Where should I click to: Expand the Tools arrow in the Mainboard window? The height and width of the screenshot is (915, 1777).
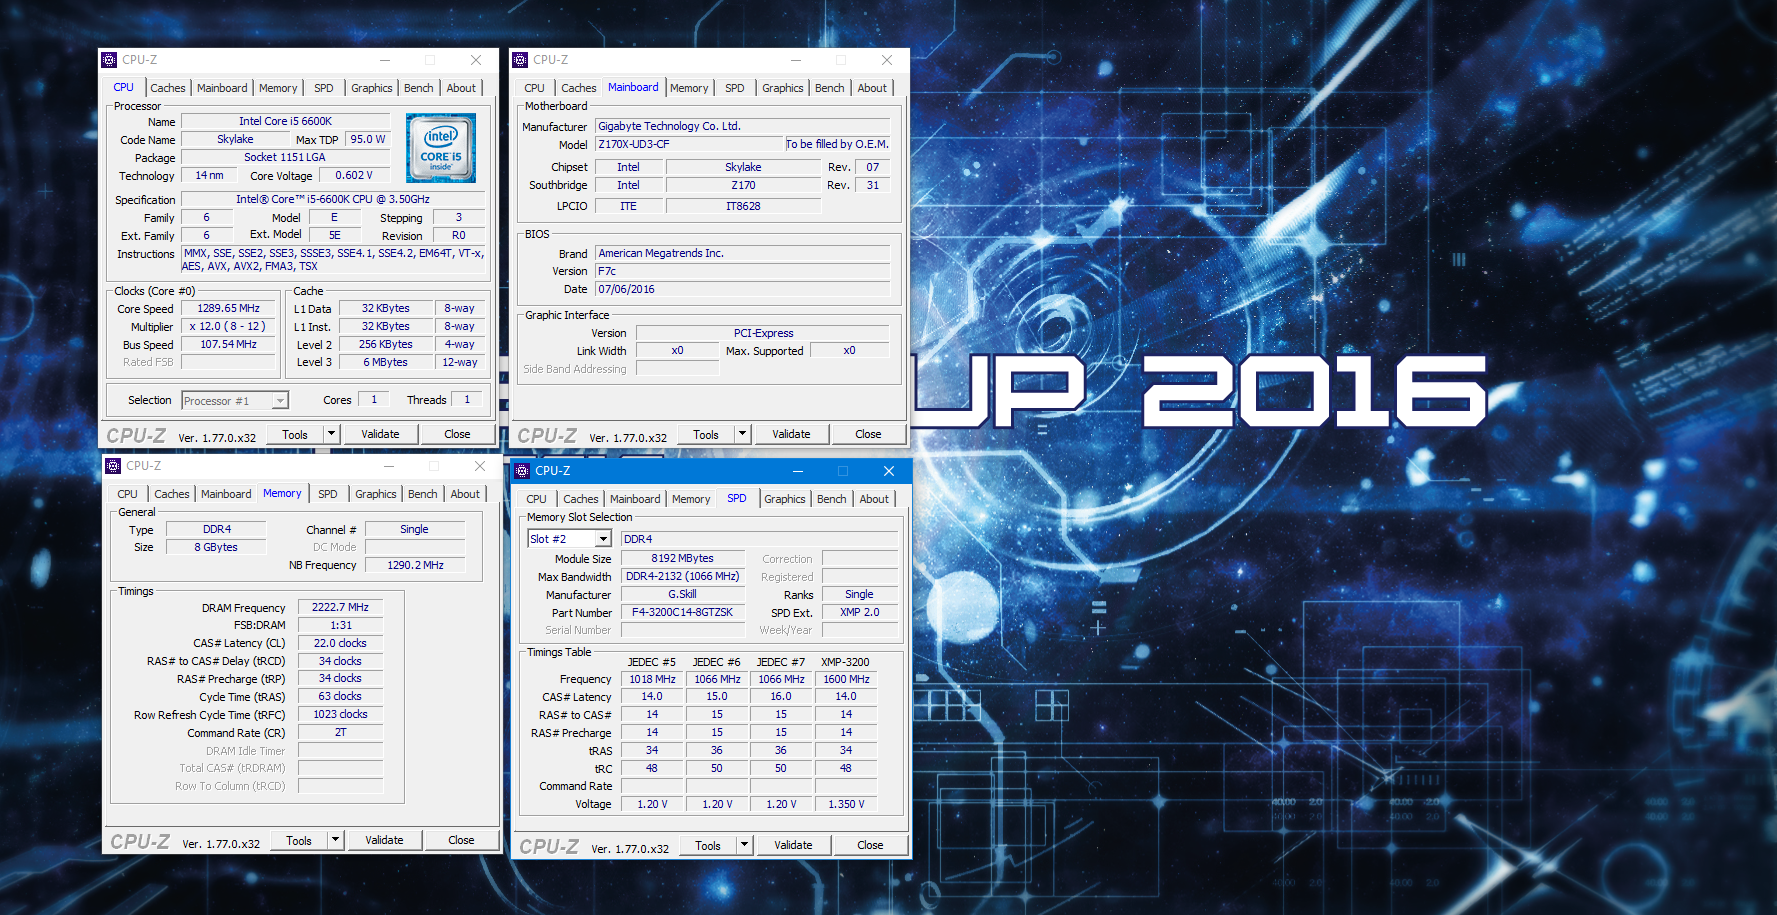[743, 434]
